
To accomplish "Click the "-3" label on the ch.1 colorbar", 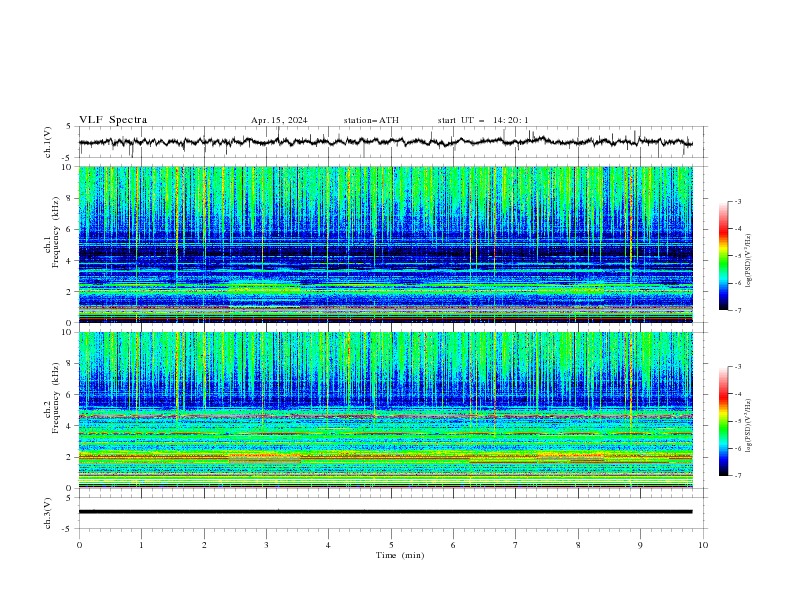I will pos(737,201).
